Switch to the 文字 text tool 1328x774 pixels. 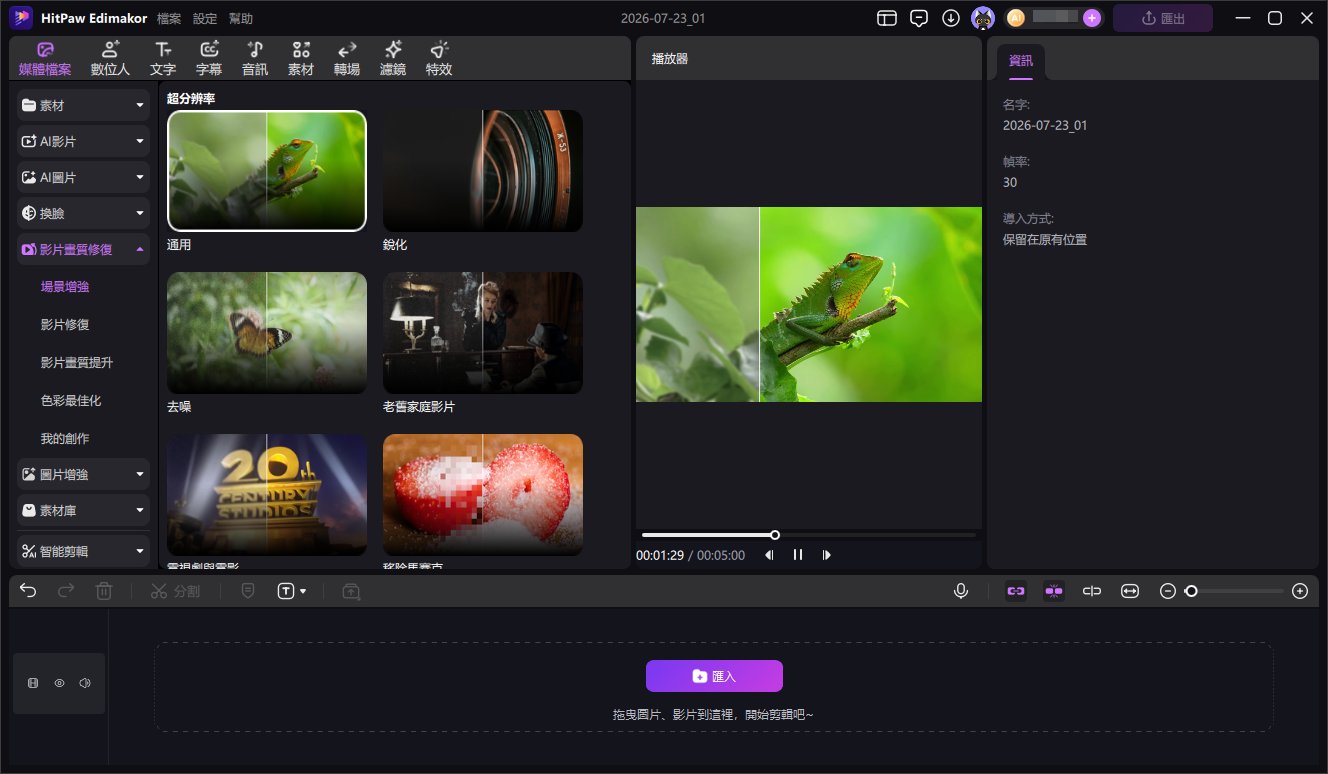click(163, 59)
